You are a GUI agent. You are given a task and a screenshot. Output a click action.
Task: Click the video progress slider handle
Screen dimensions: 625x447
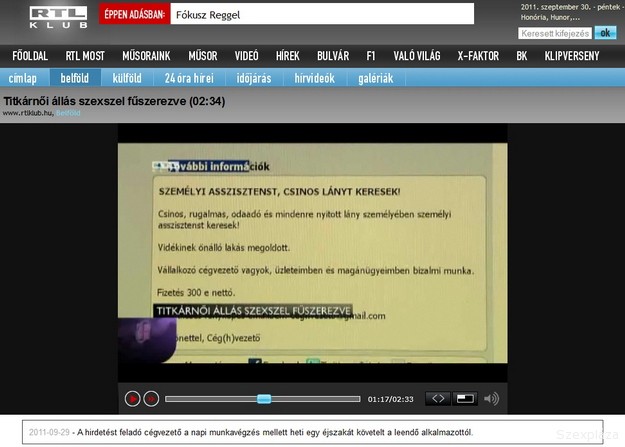pos(264,398)
